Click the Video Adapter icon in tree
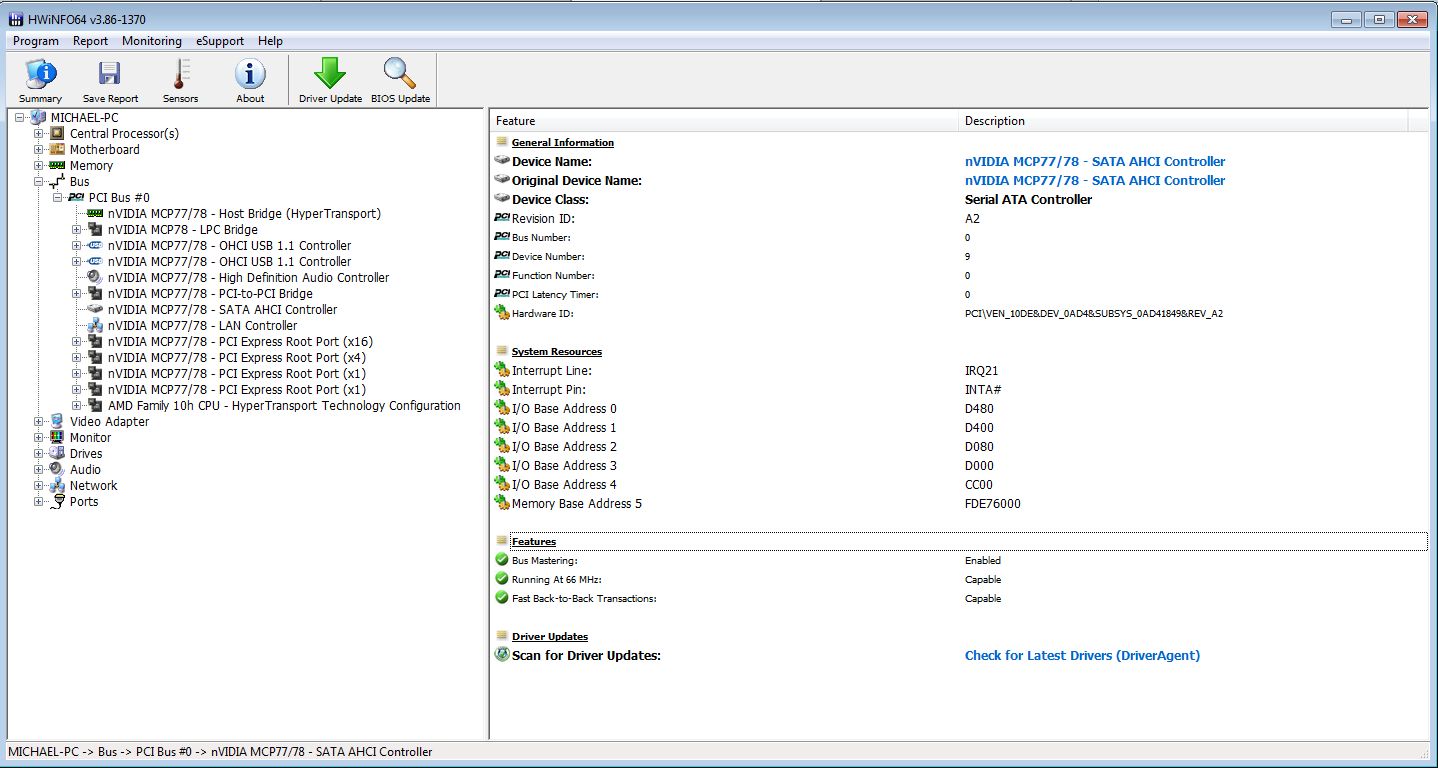Viewport: 1438px width, 768px height. [x=57, y=422]
